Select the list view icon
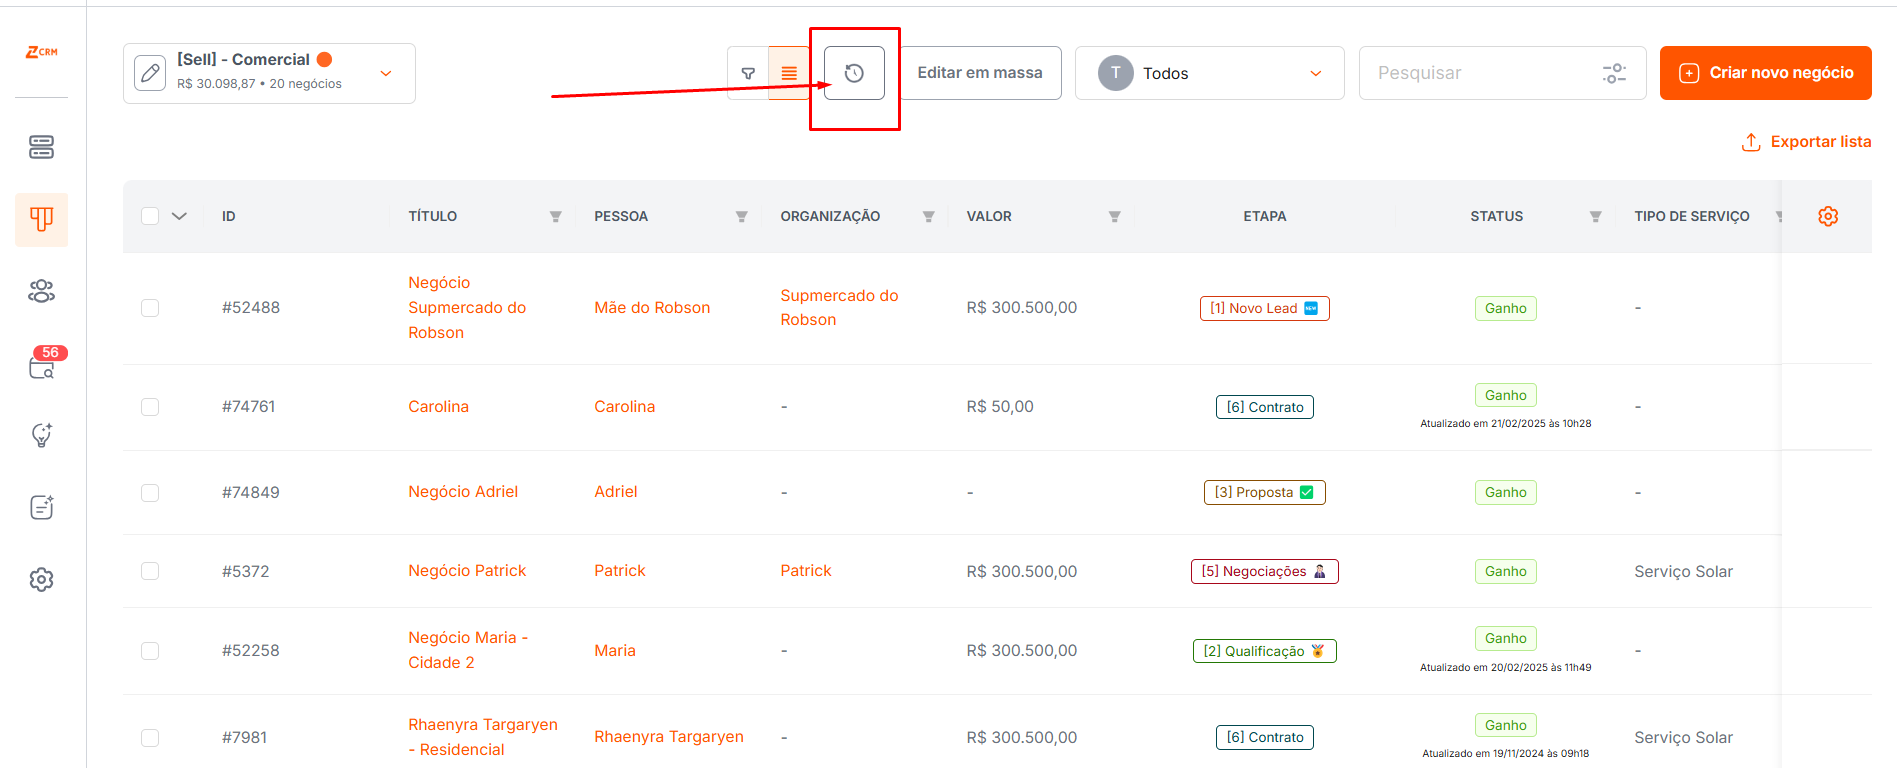The image size is (1897, 768). (789, 73)
